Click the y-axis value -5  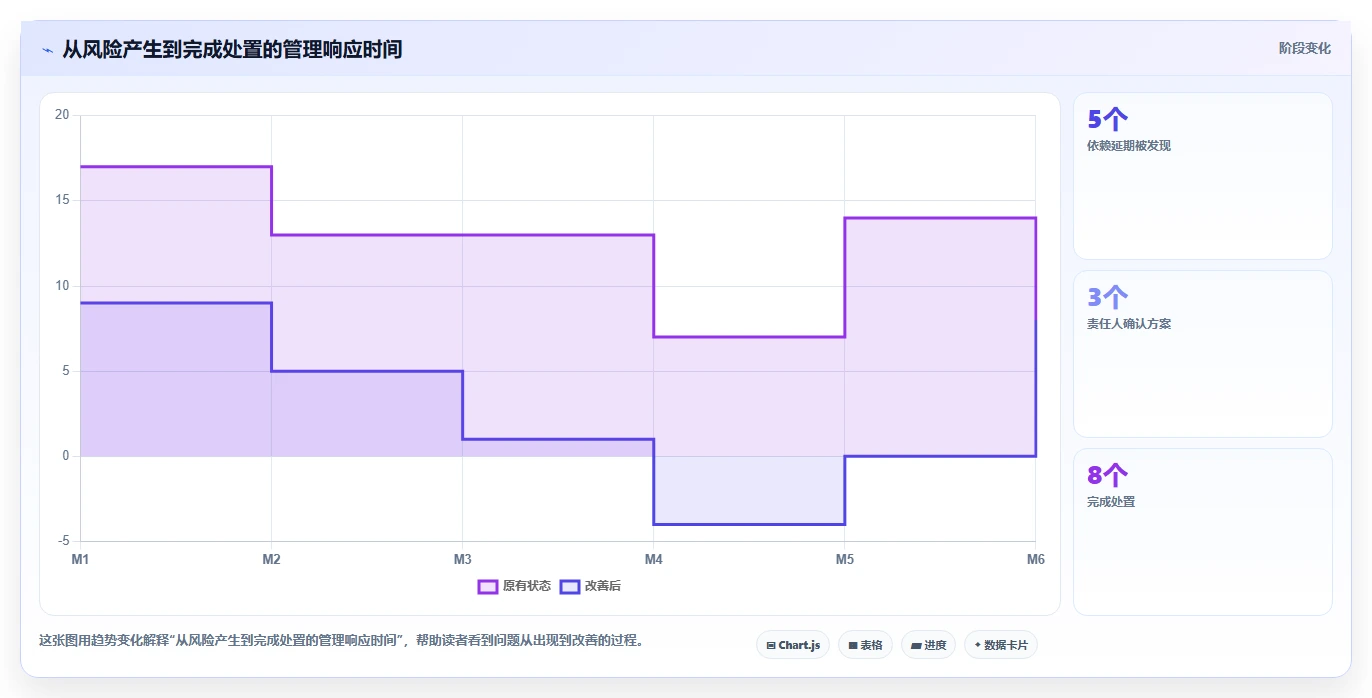[x=63, y=541]
